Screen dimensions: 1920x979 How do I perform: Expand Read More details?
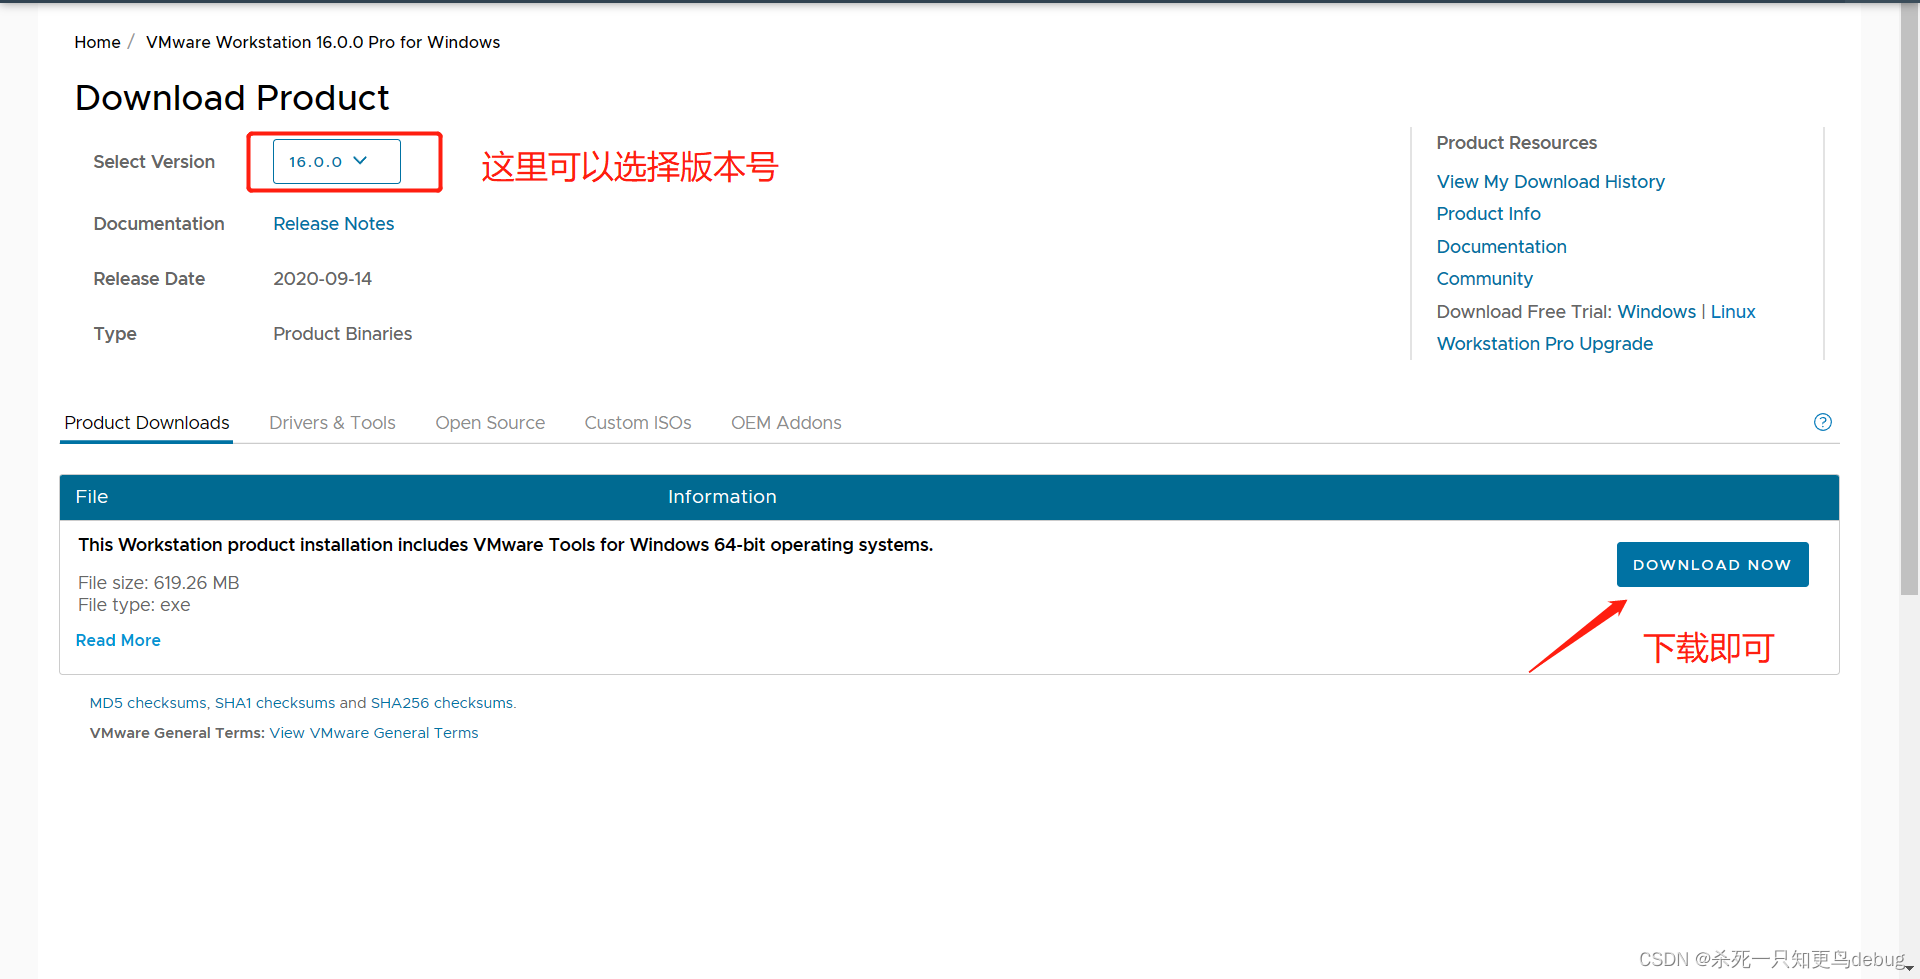click(x=118, y=640)
